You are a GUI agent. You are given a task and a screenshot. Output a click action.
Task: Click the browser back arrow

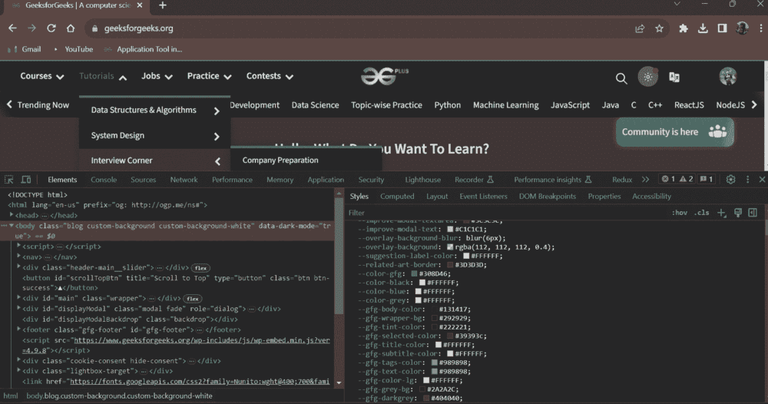[x=13, y=28]
